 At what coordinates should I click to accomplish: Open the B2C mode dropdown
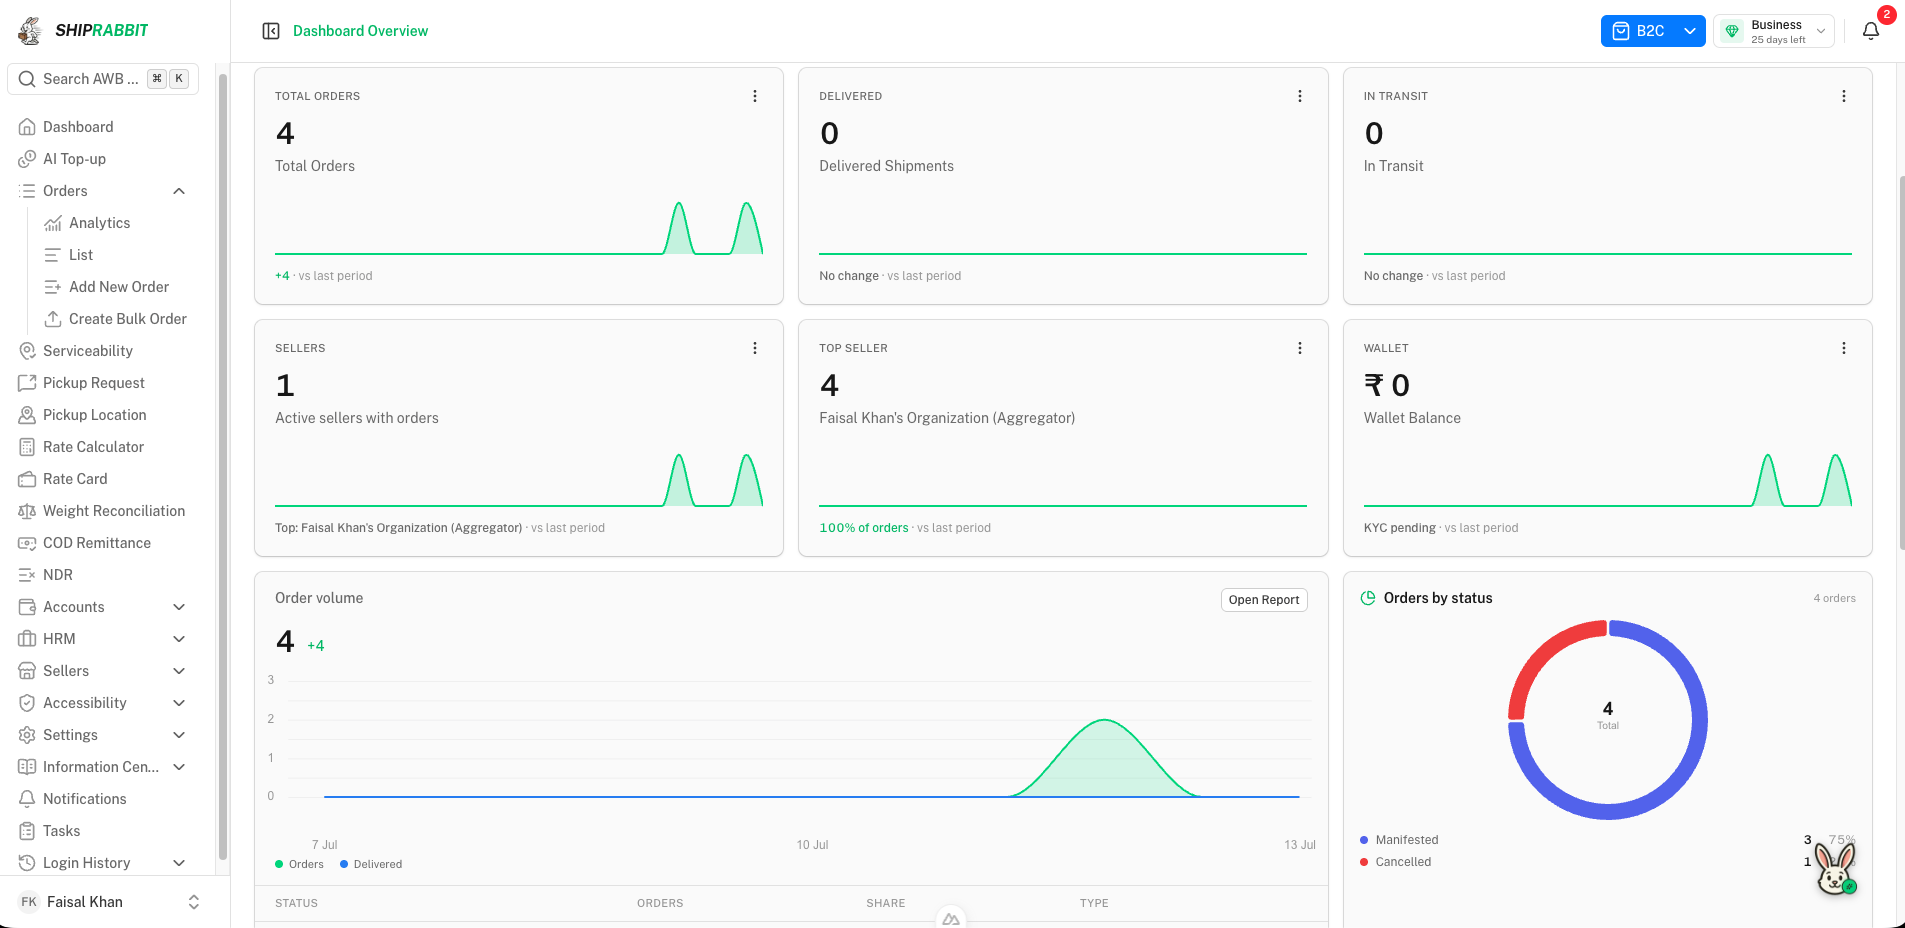[x=1653, y=31]
